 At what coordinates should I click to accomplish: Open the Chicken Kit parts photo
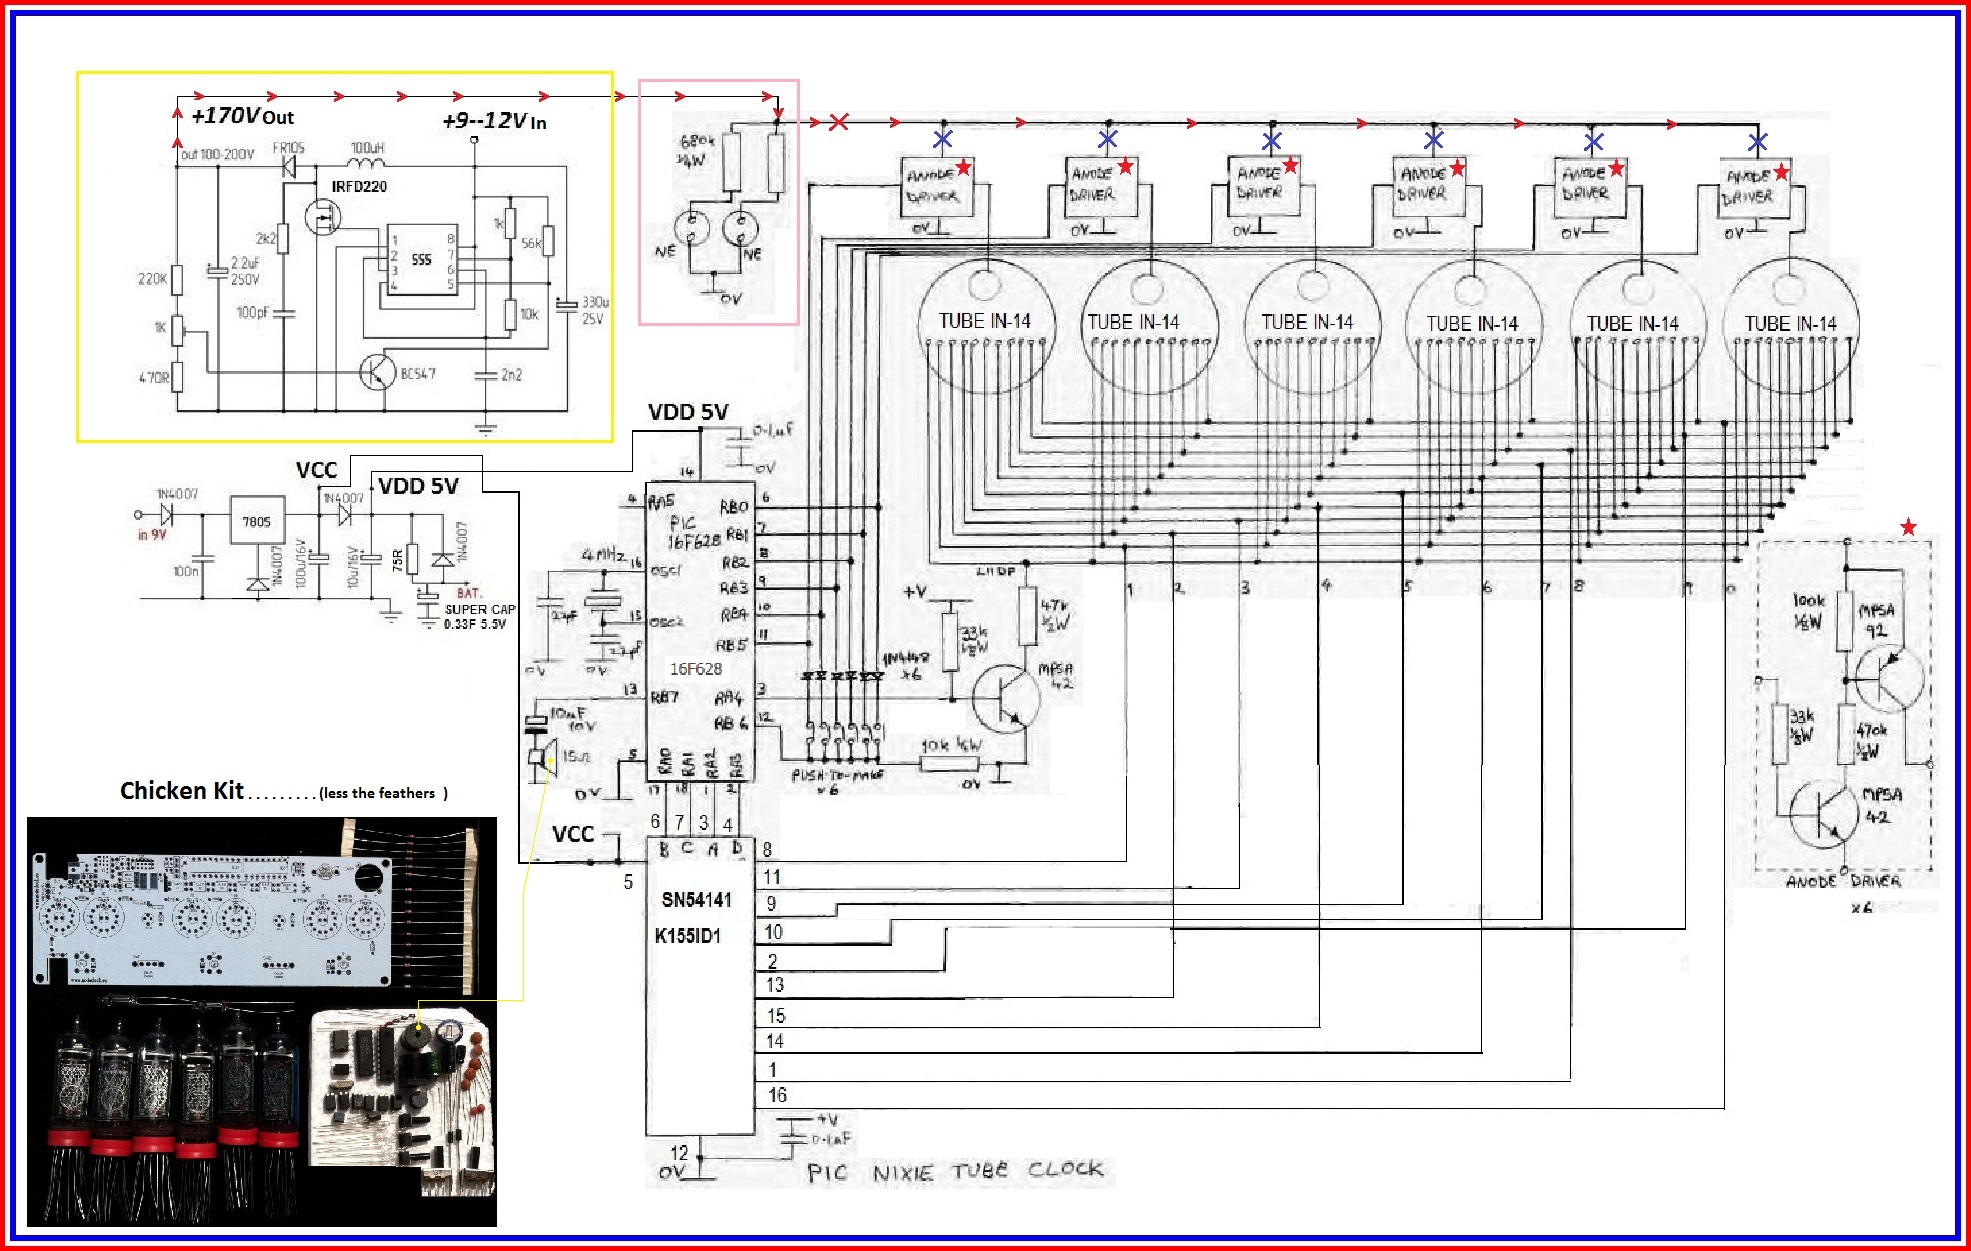click(262, 1021)
